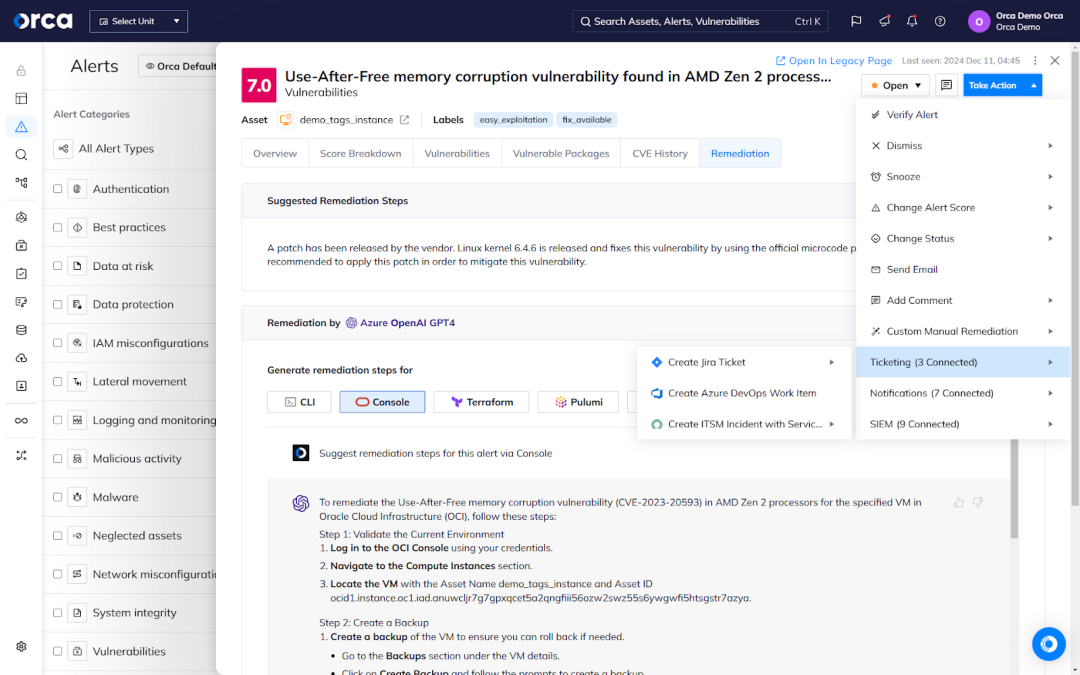The width and height of the screenshot is (1080, 675).
Task: Open the help question mark icon
Action: point(939,21)
